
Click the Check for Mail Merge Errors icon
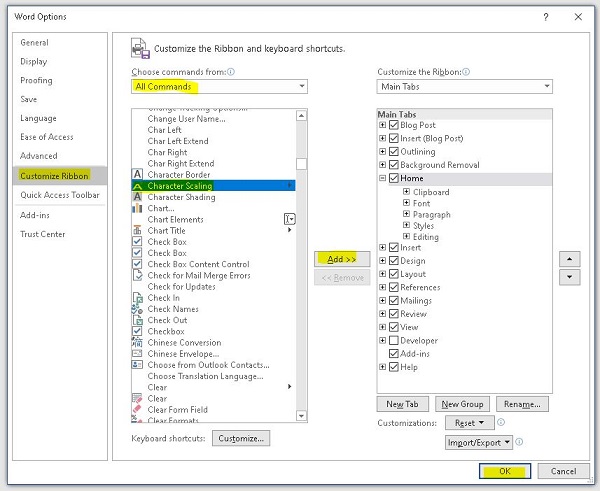[137, 275]
